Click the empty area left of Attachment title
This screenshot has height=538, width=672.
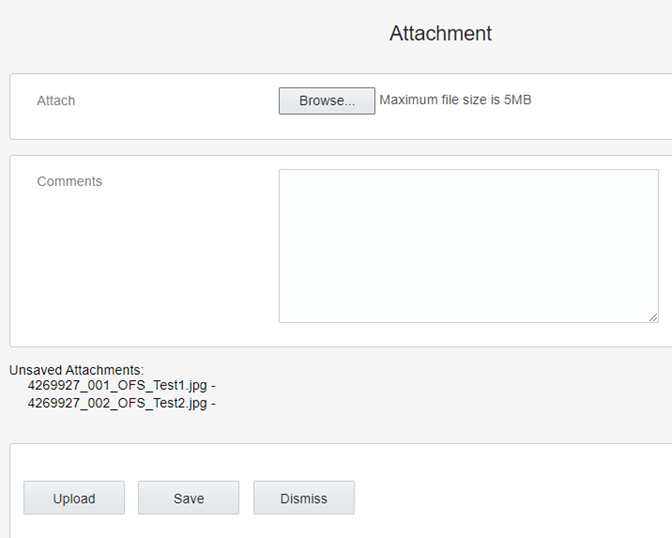(193, 33)
